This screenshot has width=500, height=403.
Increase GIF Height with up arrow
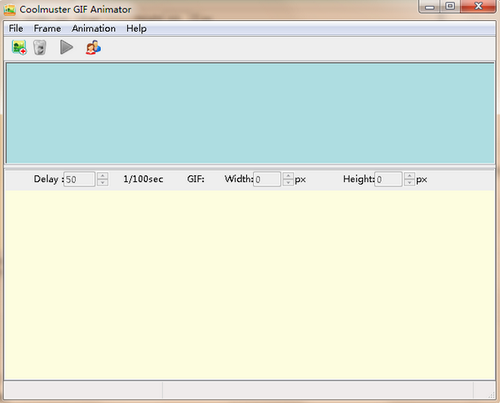409,176
